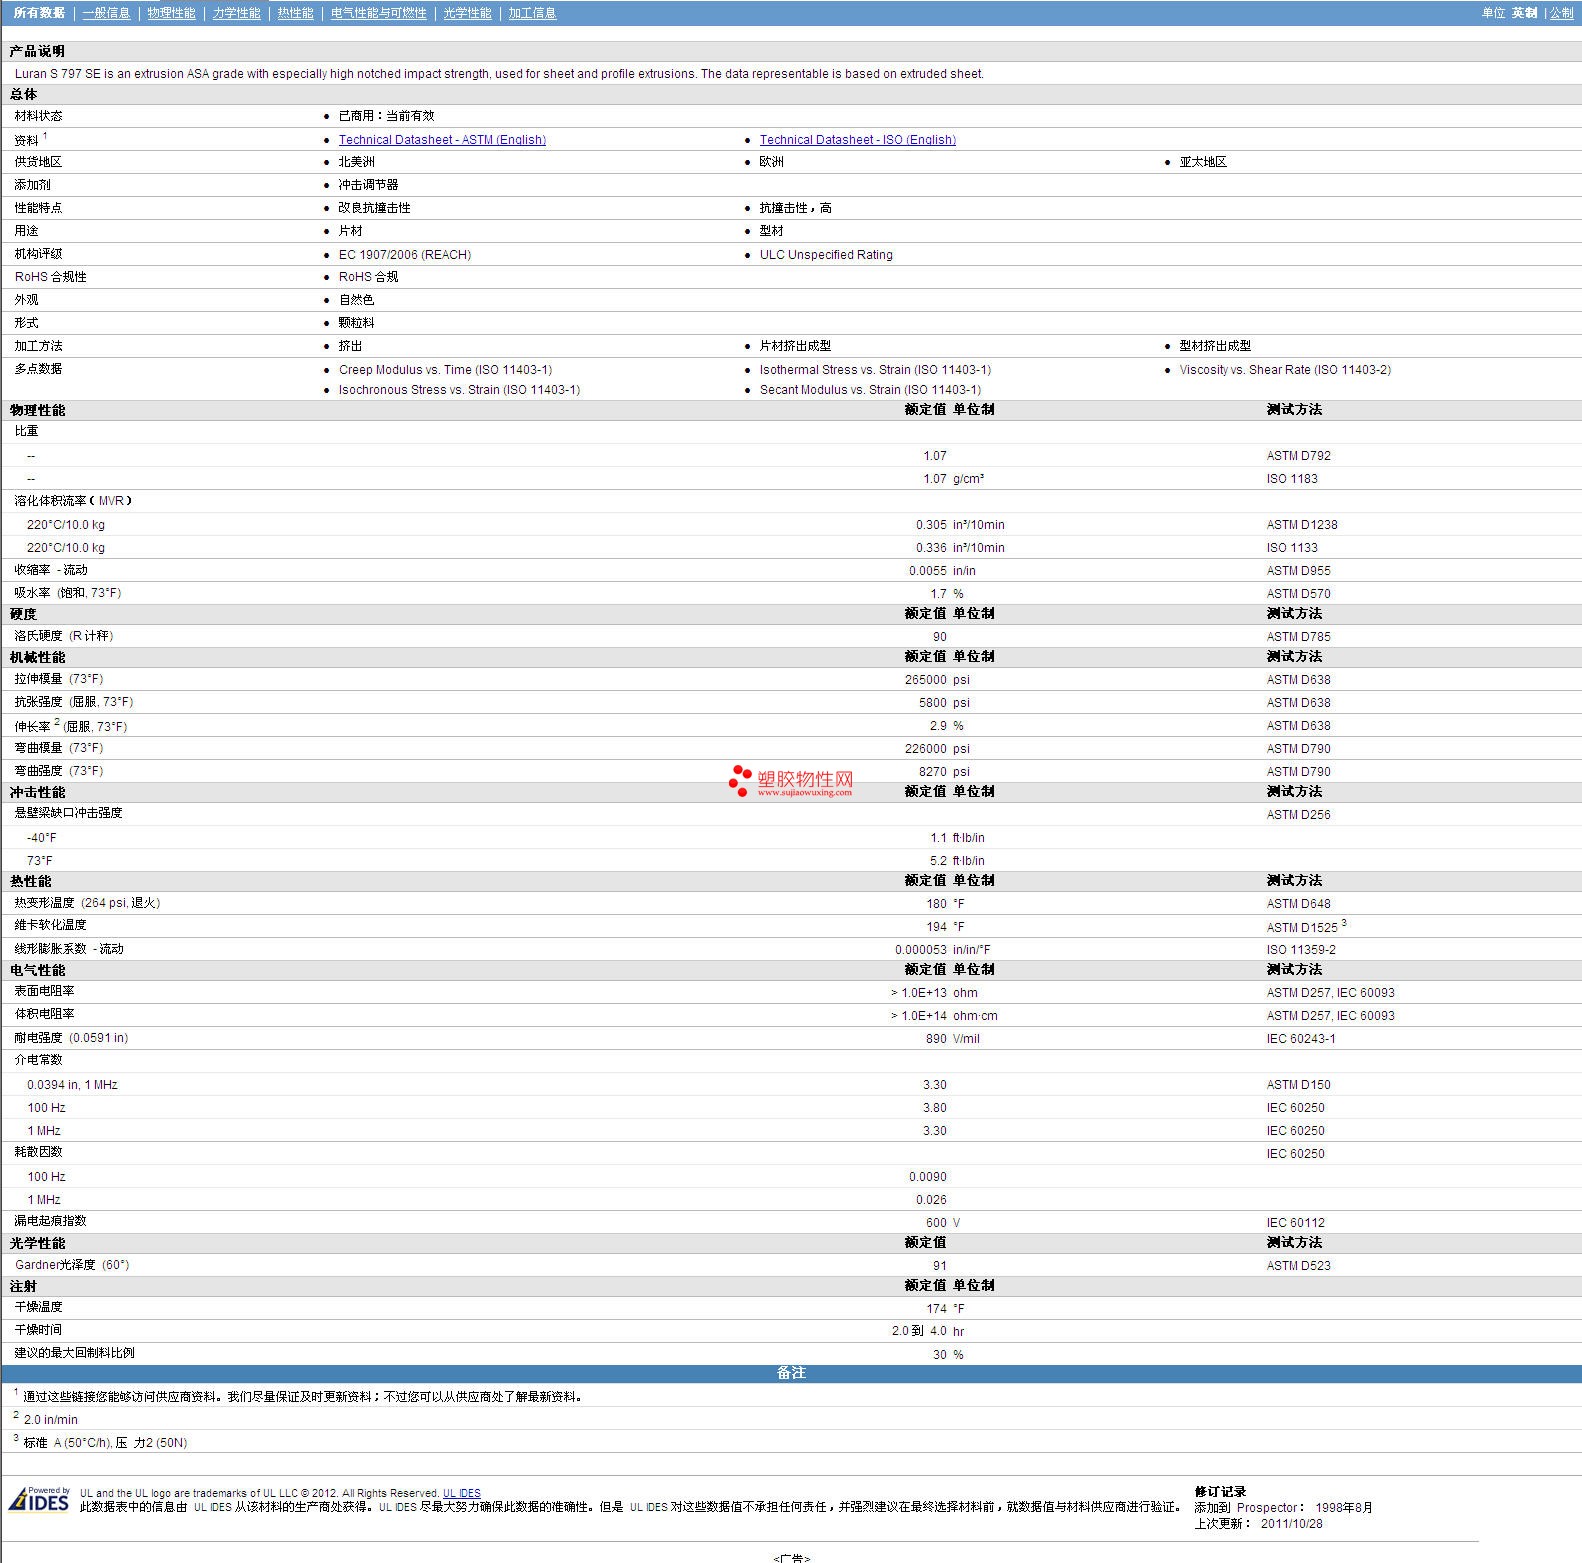The image size is (1582, 1563).
Task: Click the 电气性能 section header
Action: pyautogui.click(x=37, y=970)
